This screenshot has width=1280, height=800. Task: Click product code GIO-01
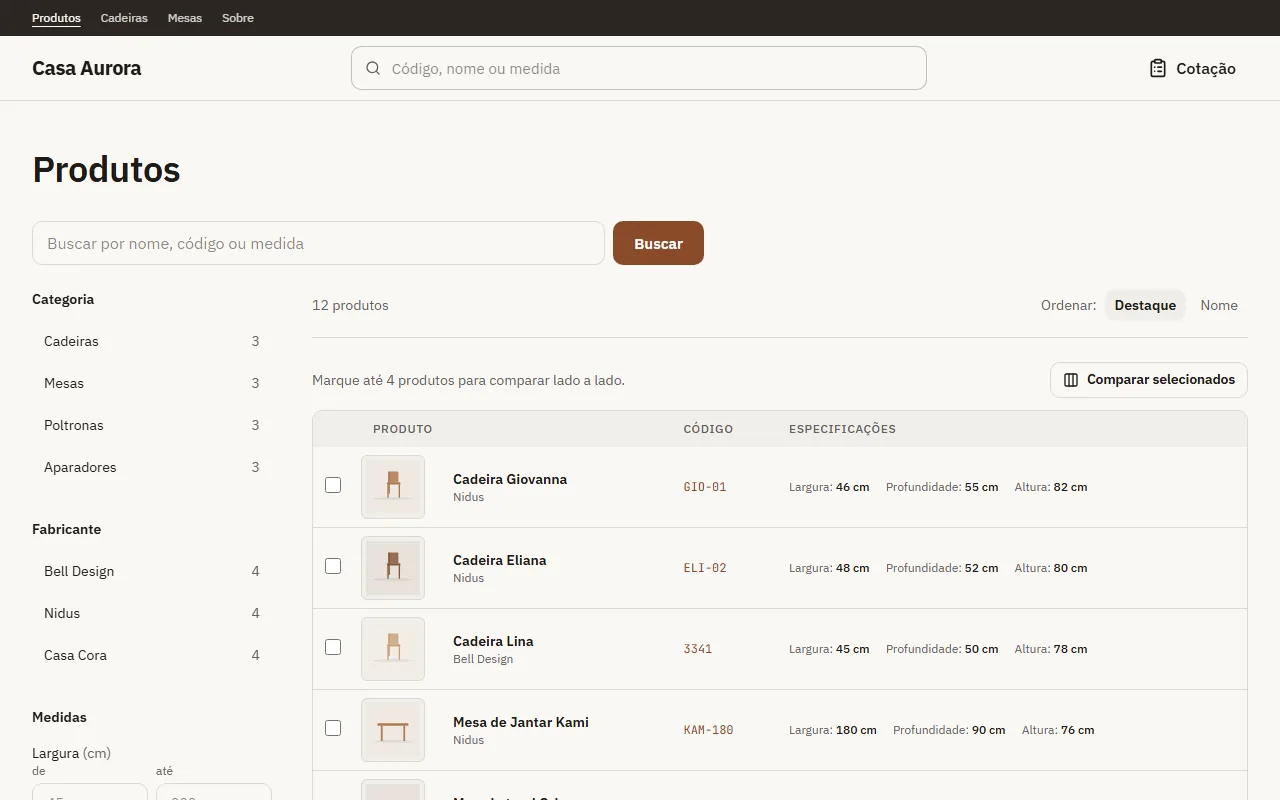pyautogui.click(x=705, y=487)
